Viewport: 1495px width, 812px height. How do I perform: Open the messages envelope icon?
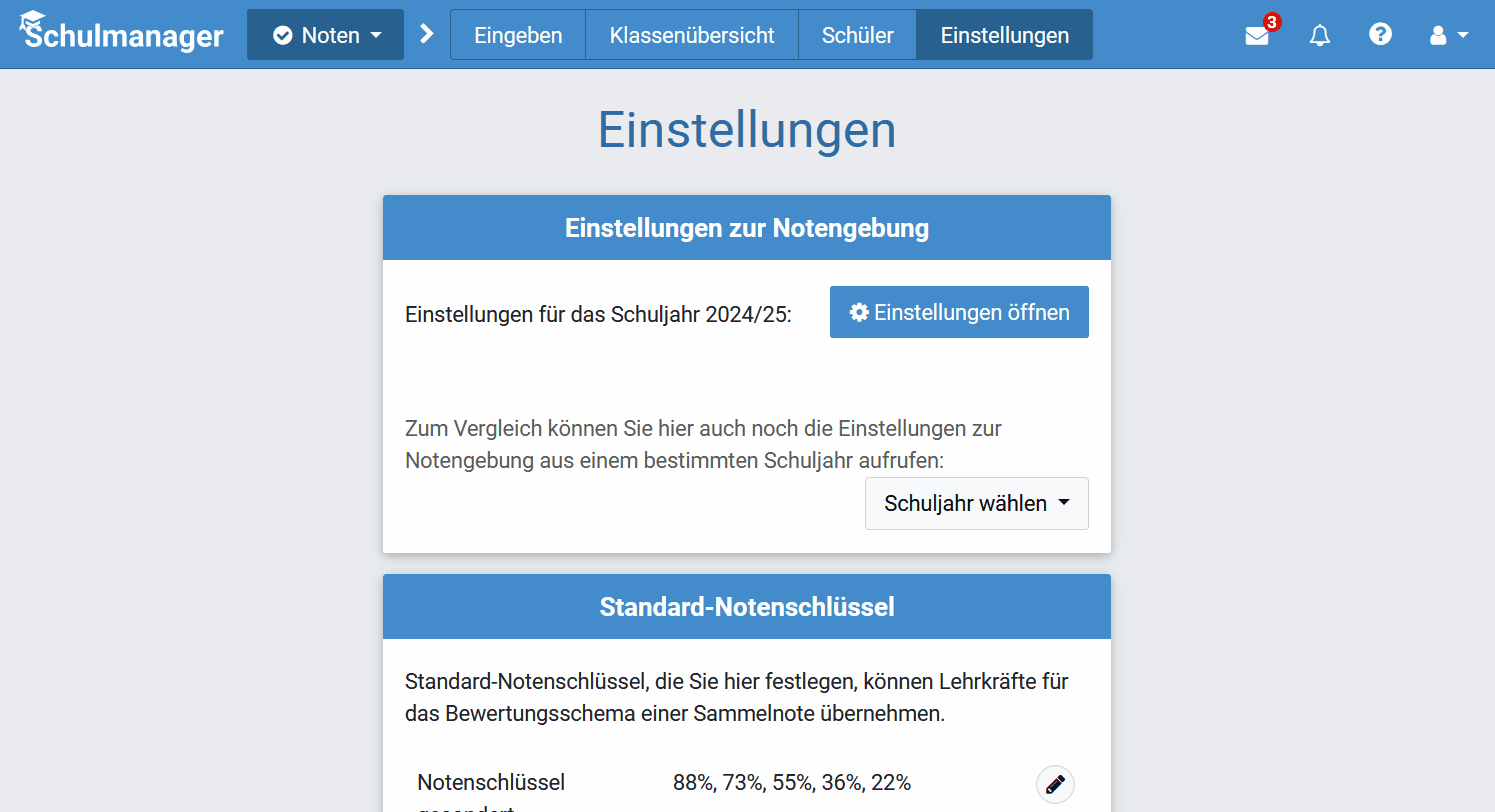coord(1256,36)
